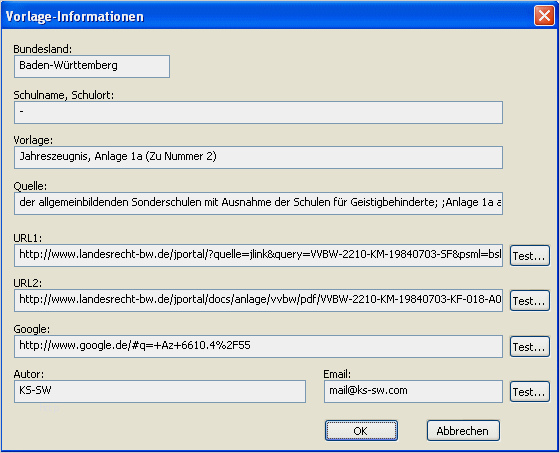
Task: Click the Quelle label
Action: pyautogui.click(x=30, y=186)
